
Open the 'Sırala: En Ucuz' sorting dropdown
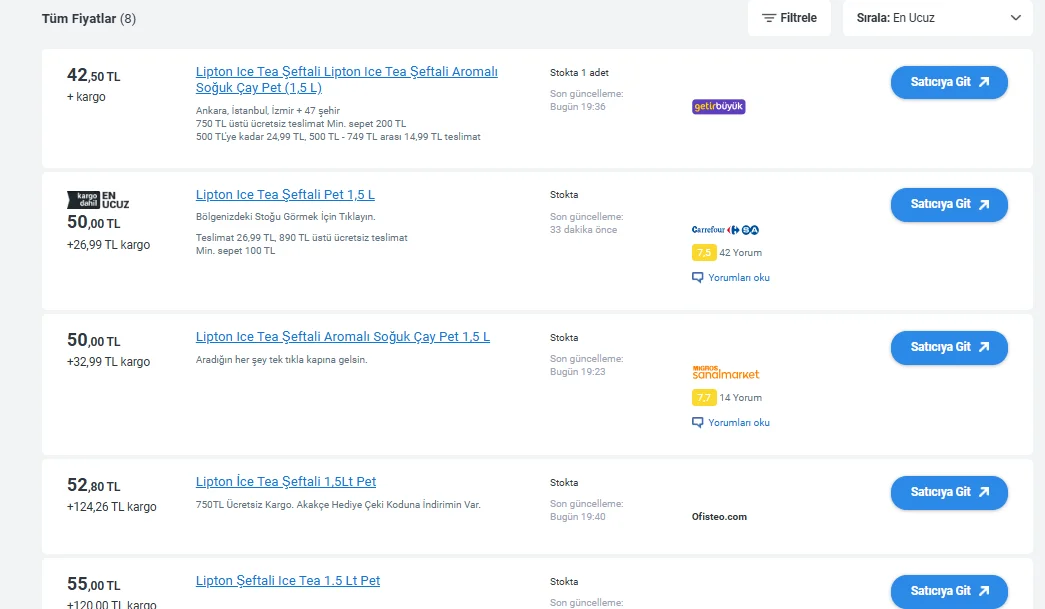click(937, 18)
